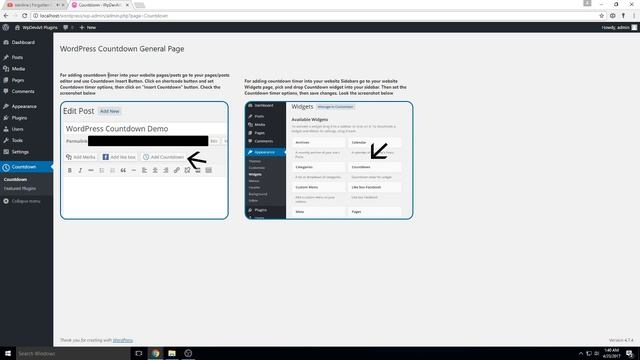
Task: Open the Dashboard menu in WordPress sidebar
Action: click(23, 42)
